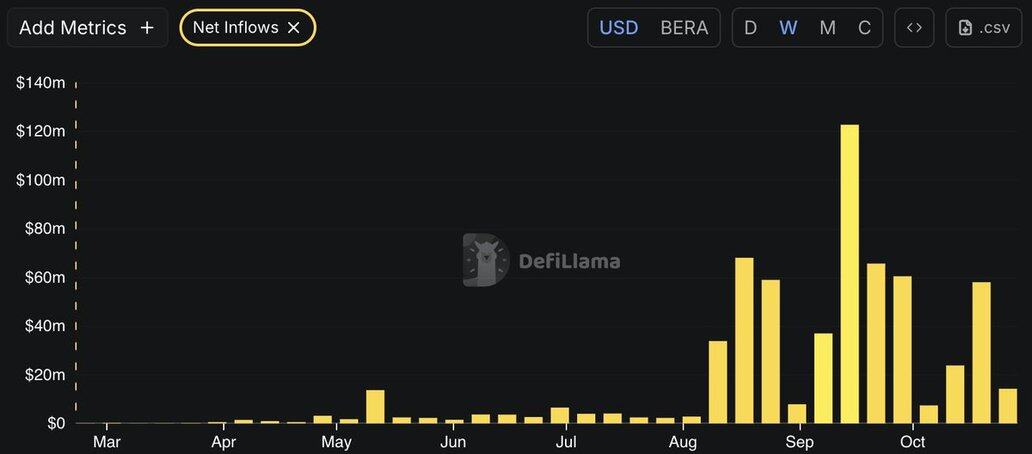Screen dimensions: 1032x454
Task: Click the DefiLlama watermark logo
Action: 486,260
